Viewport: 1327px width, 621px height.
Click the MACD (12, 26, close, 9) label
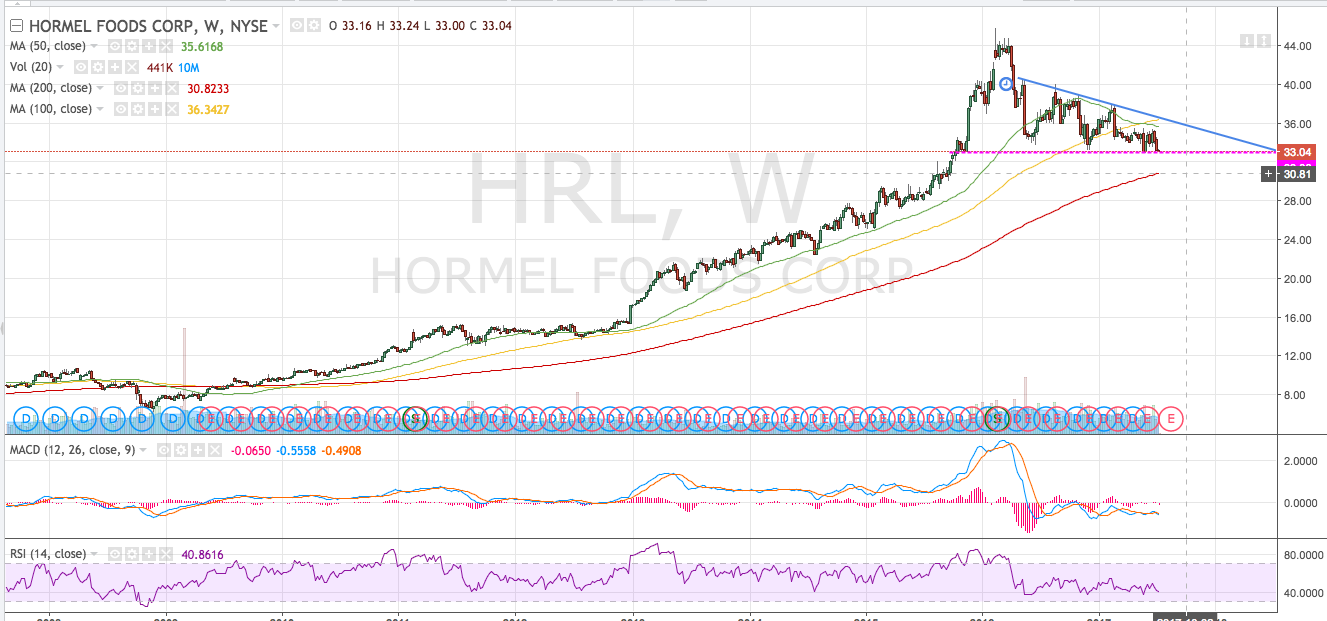pyautogui.click(x=73, y=451)
